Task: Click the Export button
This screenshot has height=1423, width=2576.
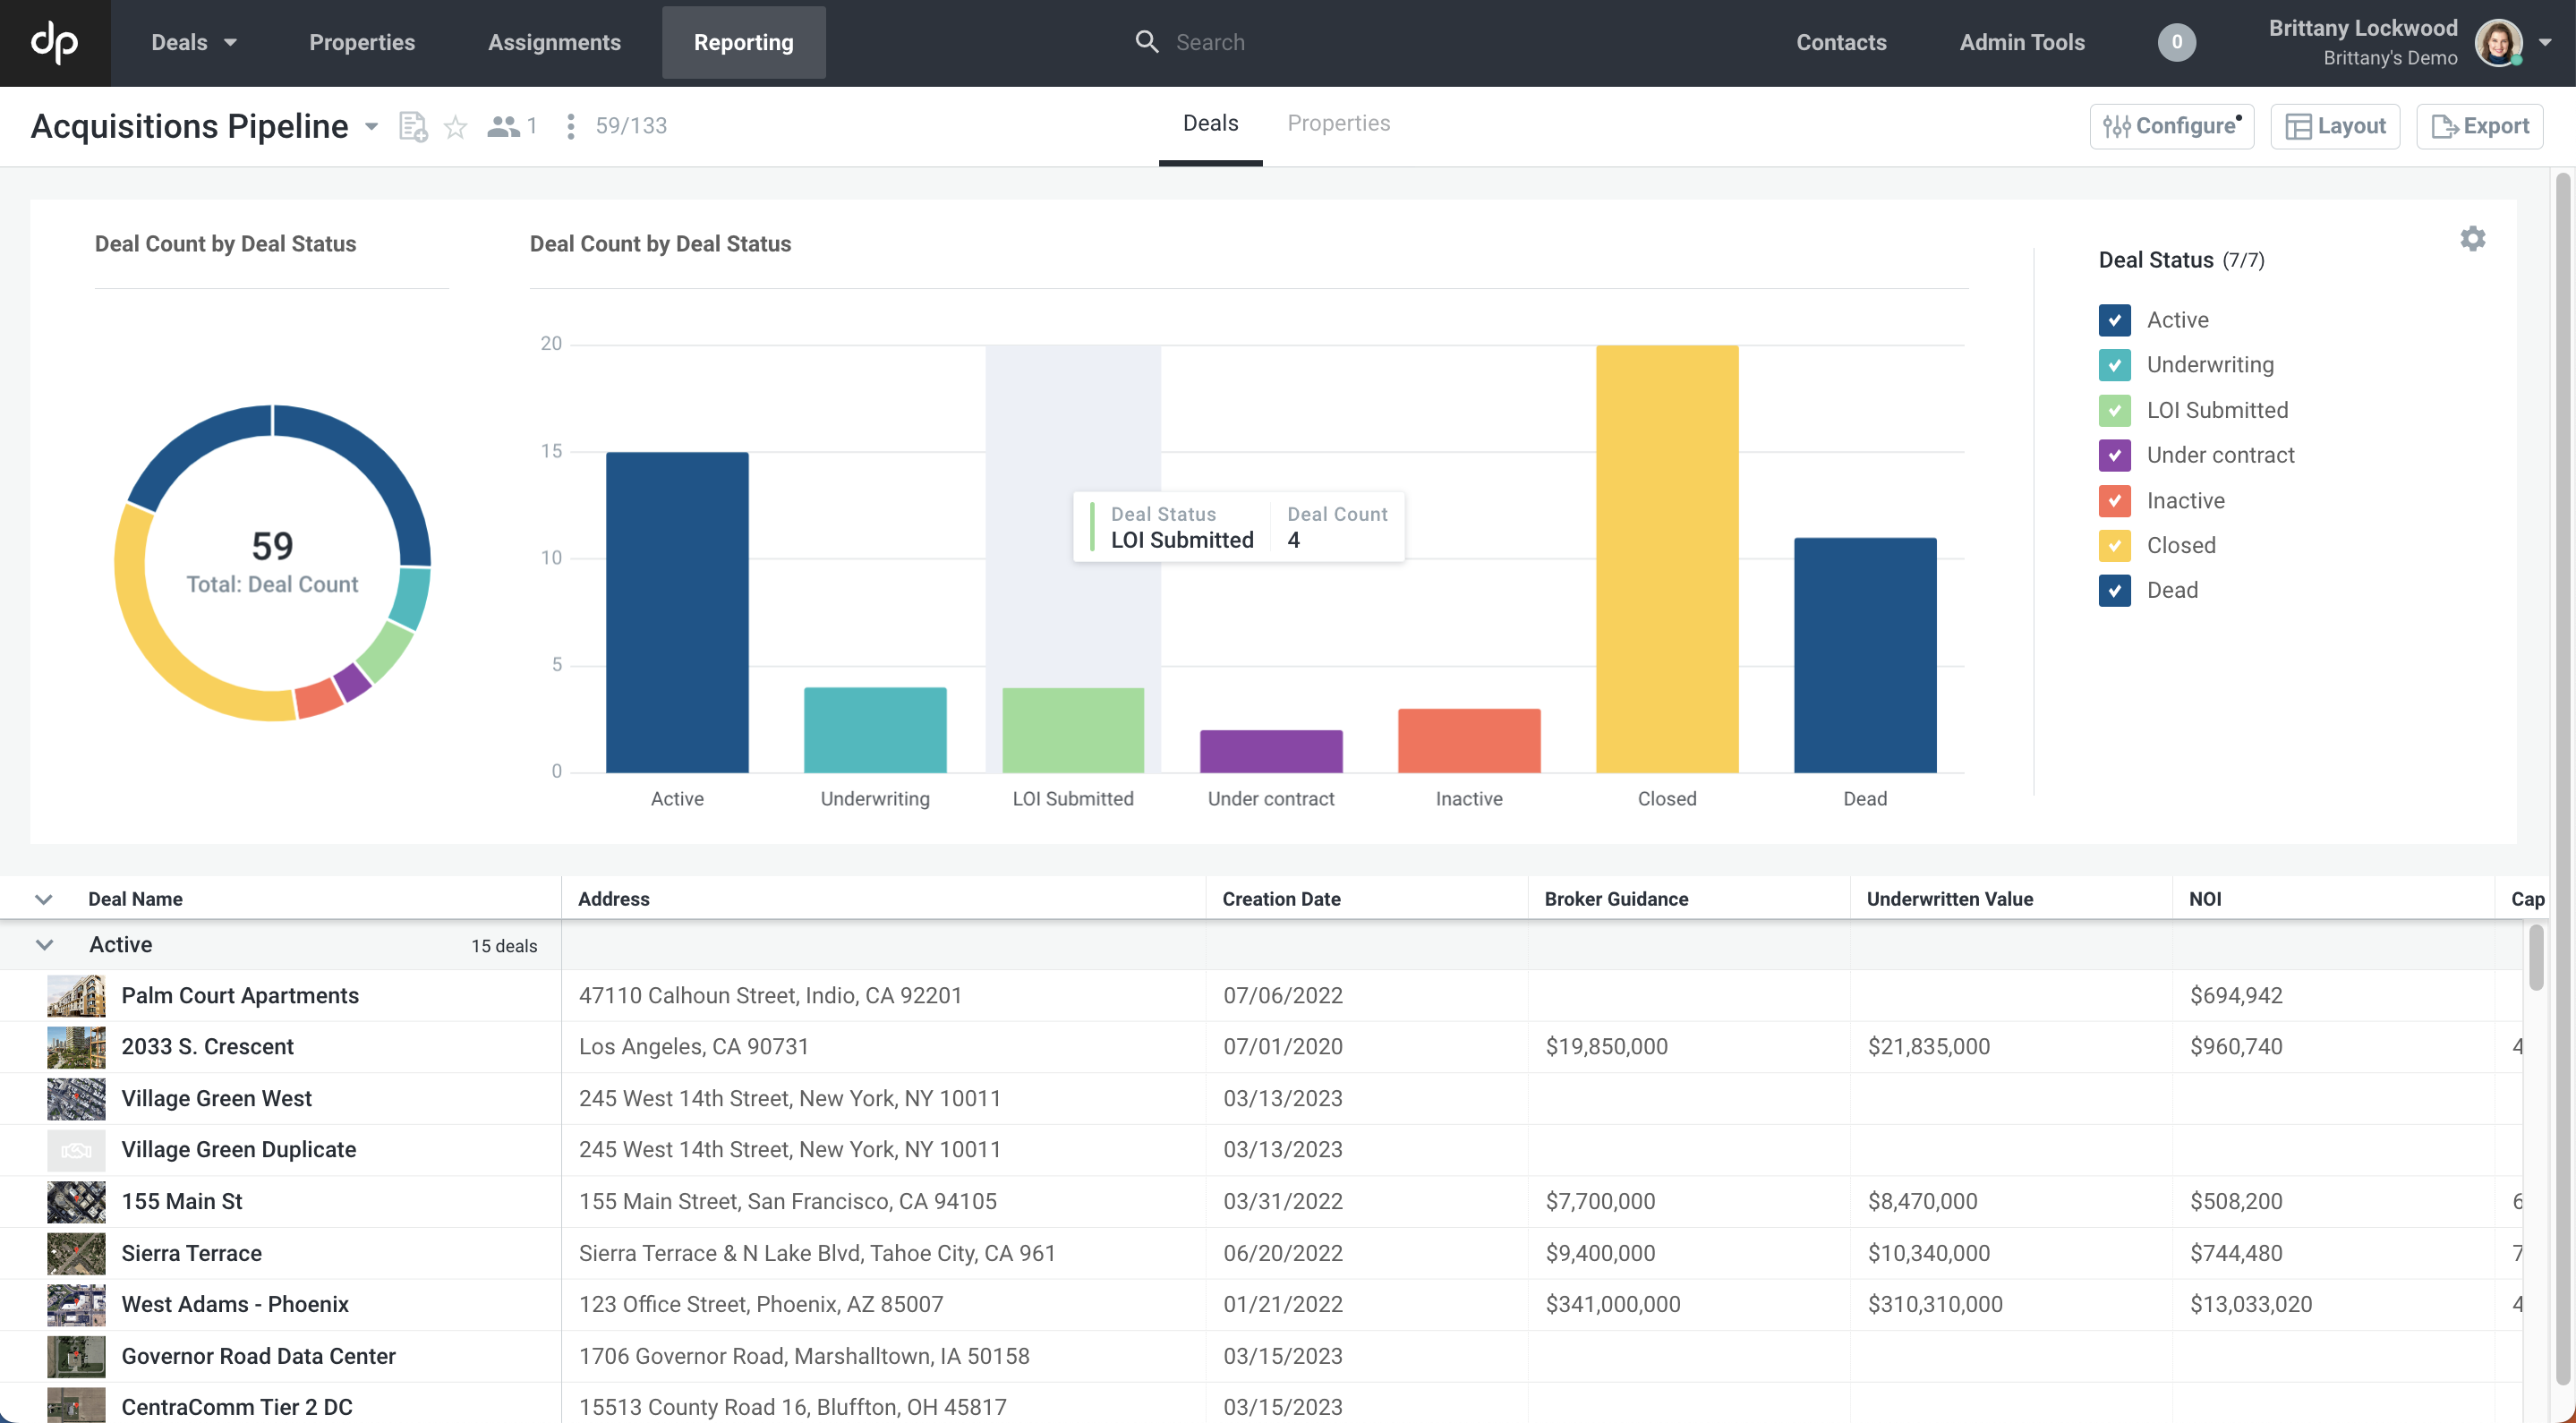Action: [2480, 126]
